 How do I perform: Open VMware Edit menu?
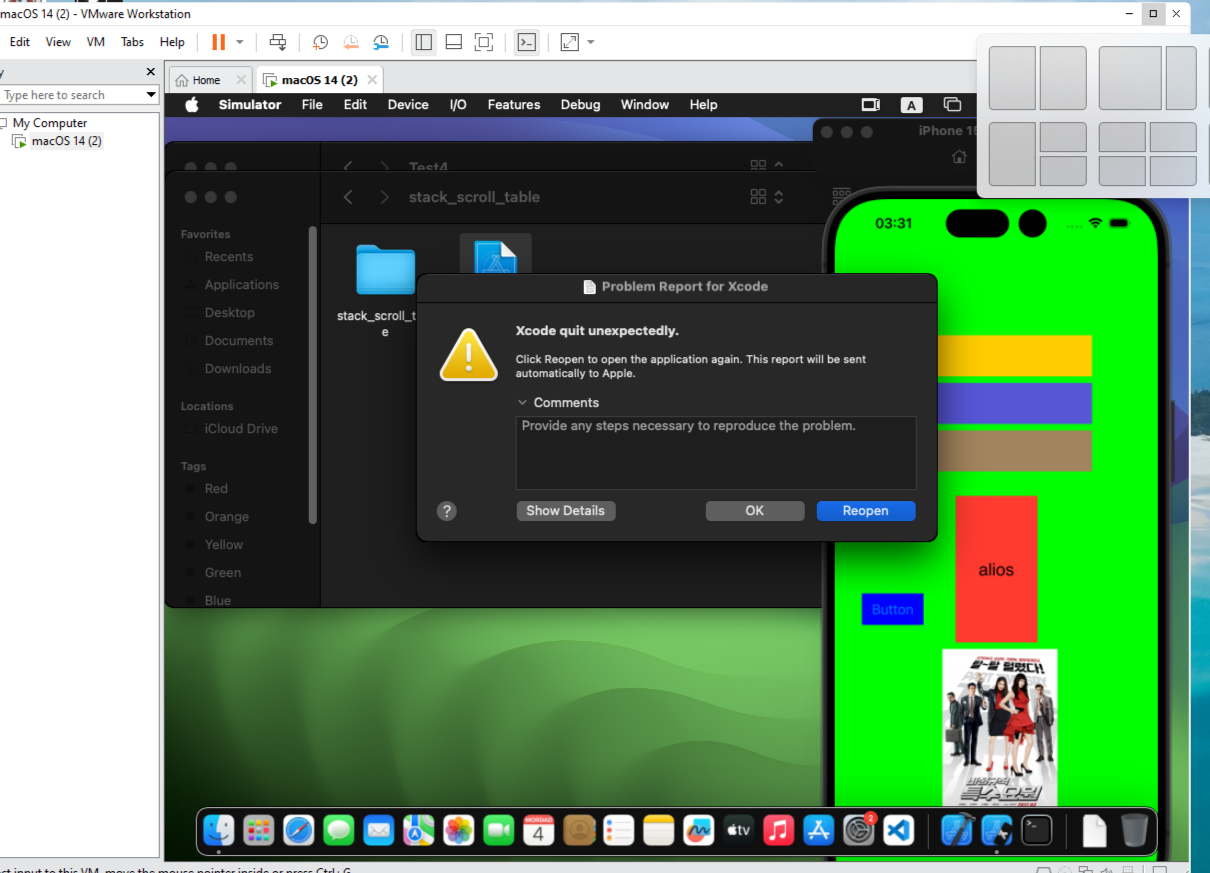(20, 42)
